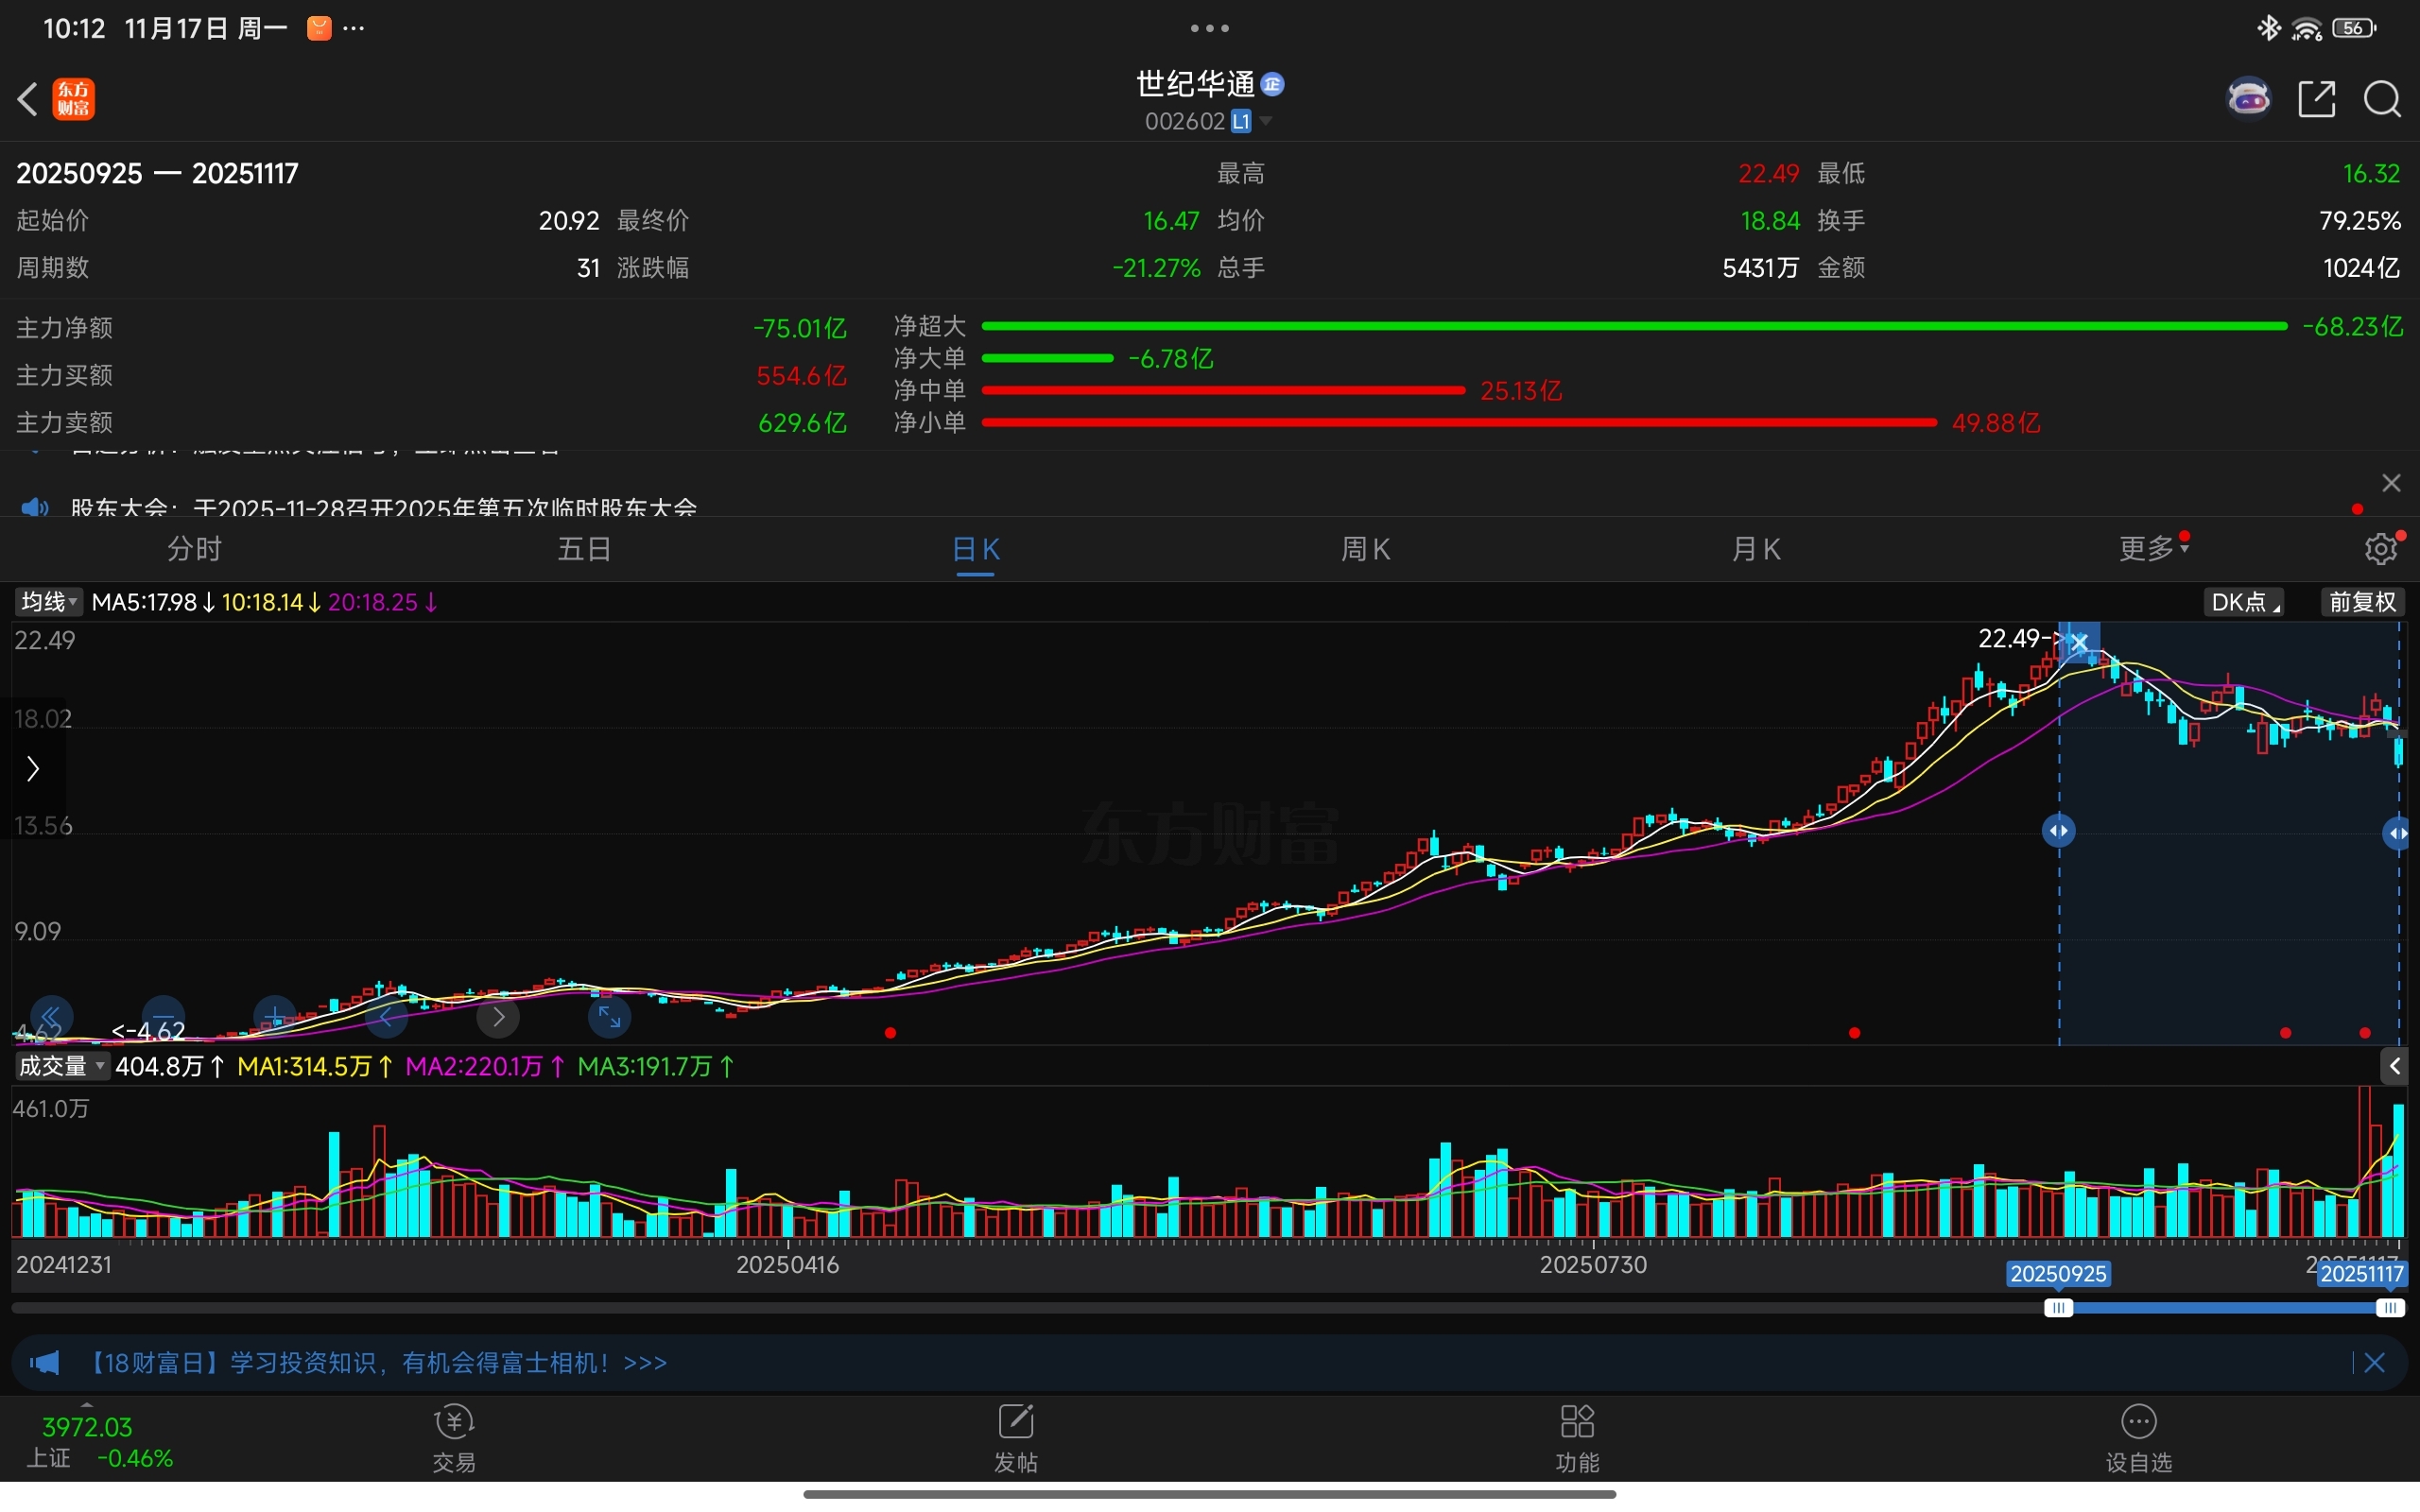Open the robot assistant icon
The image size is (2420, 1512).
[x=2249, y=98]
